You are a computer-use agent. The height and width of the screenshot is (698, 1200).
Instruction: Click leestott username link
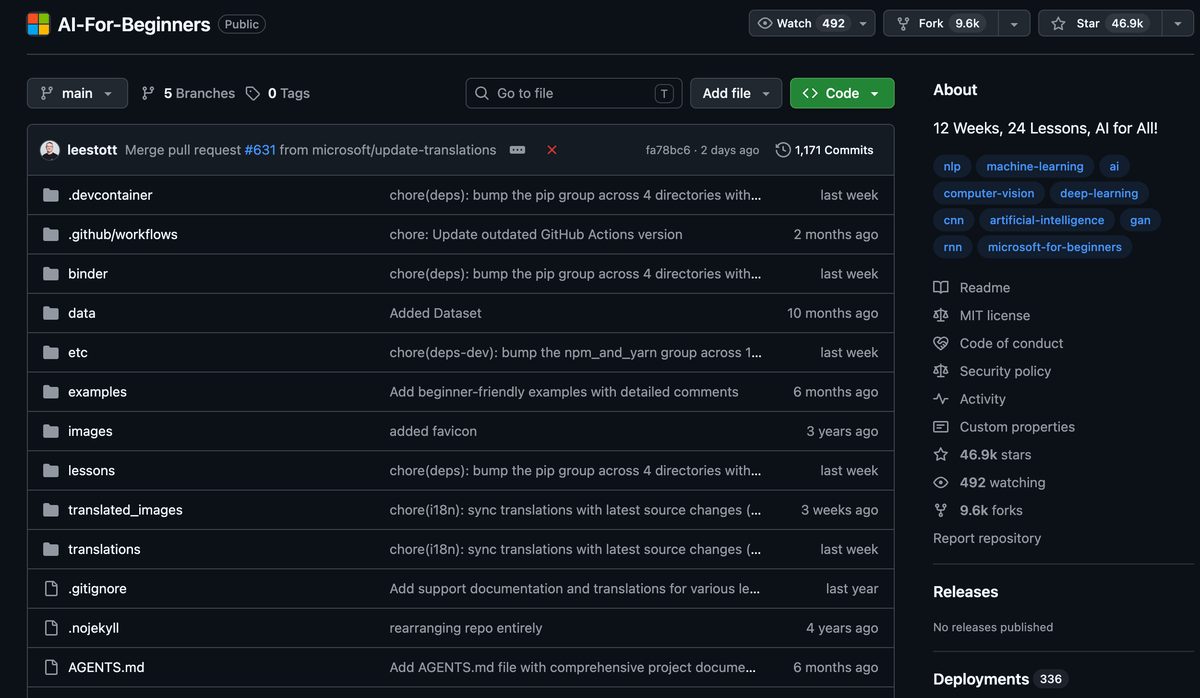92,150
